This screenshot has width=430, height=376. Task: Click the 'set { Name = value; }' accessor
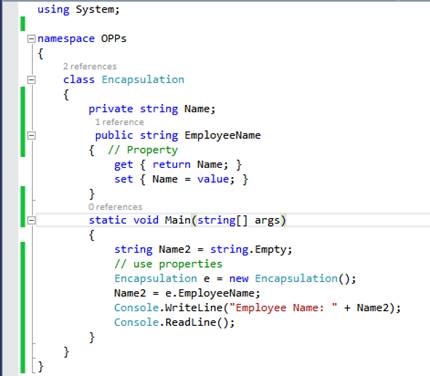(x=181, y=179)
